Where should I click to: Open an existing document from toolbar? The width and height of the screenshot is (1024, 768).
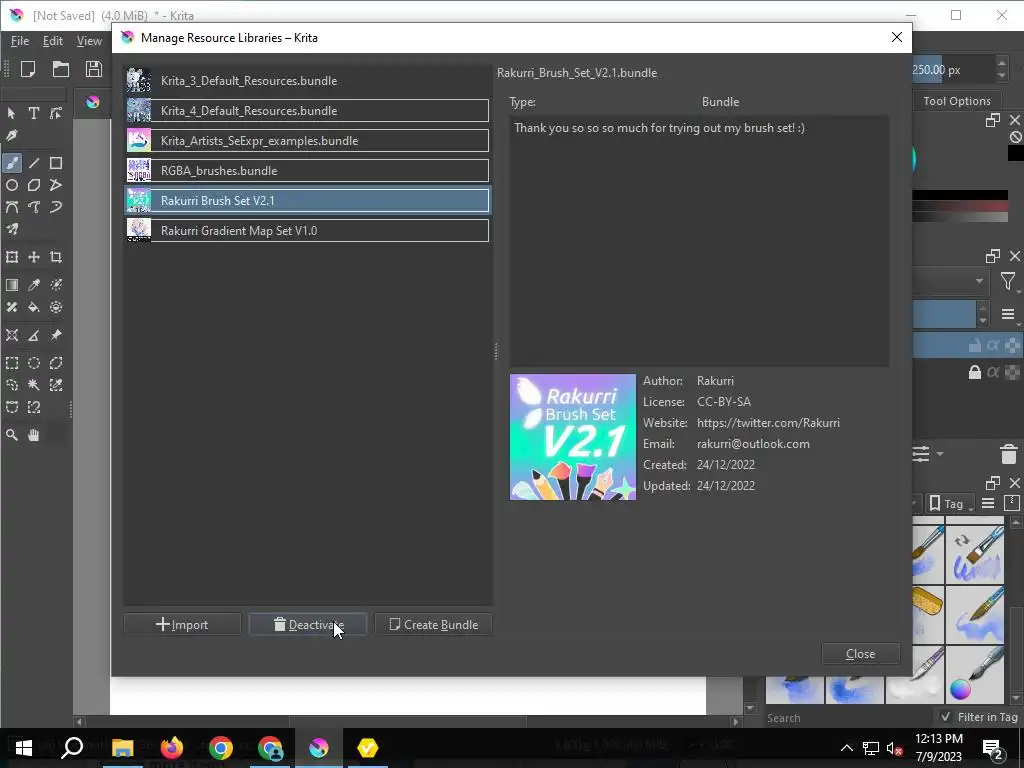pyautogui.click(x=61, y=69)
